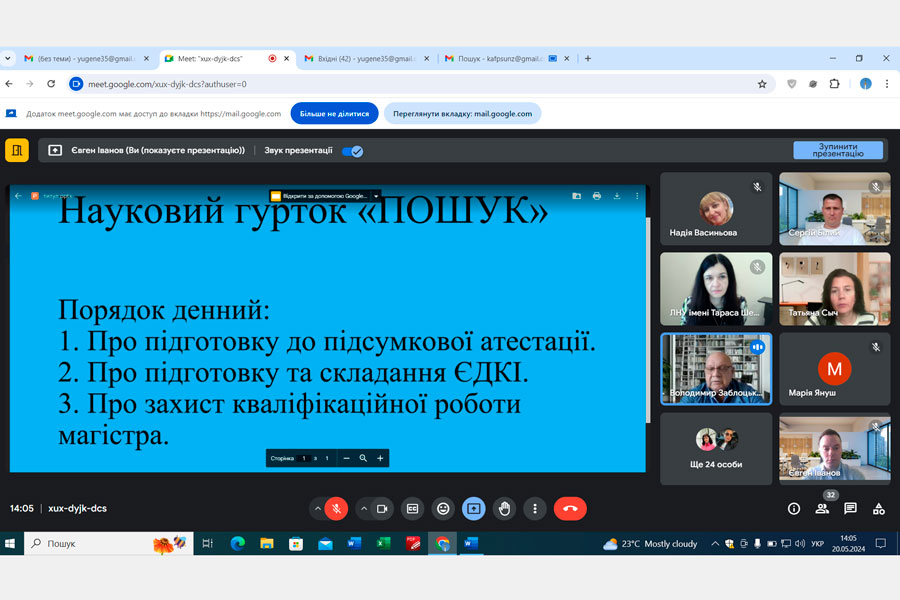Viewport: 900px width, 600px height.
Task: Stop sharing indicator on Пошук tab
Action: click(553, 59)
